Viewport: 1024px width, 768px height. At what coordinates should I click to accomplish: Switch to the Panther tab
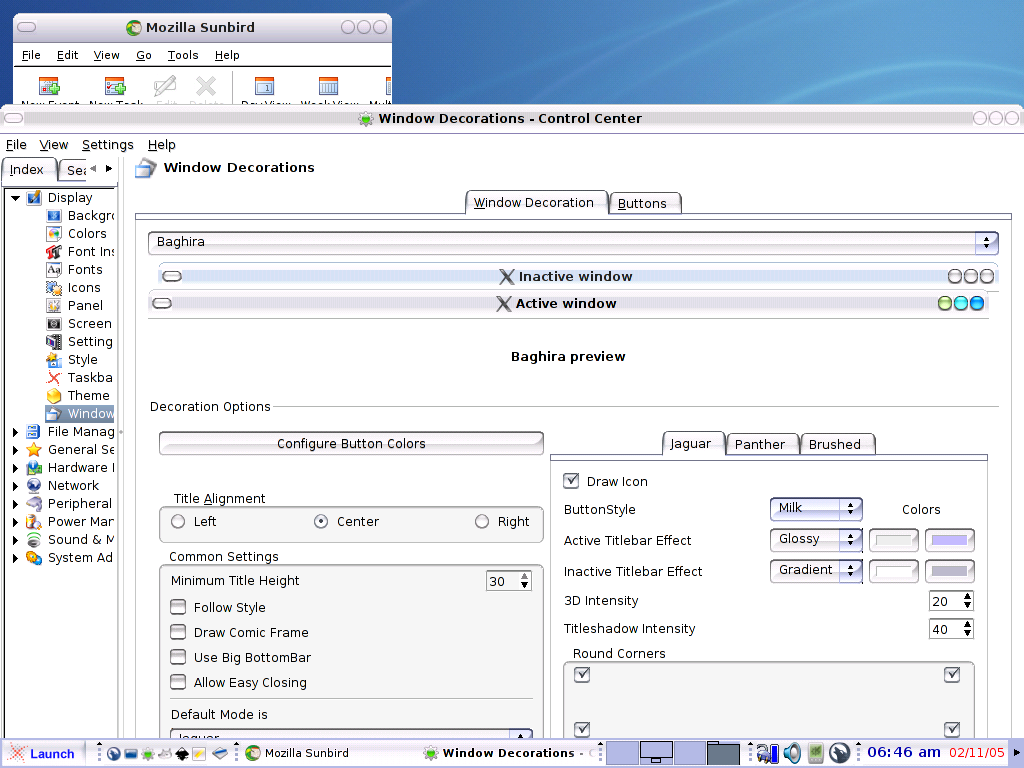[760, 444]
